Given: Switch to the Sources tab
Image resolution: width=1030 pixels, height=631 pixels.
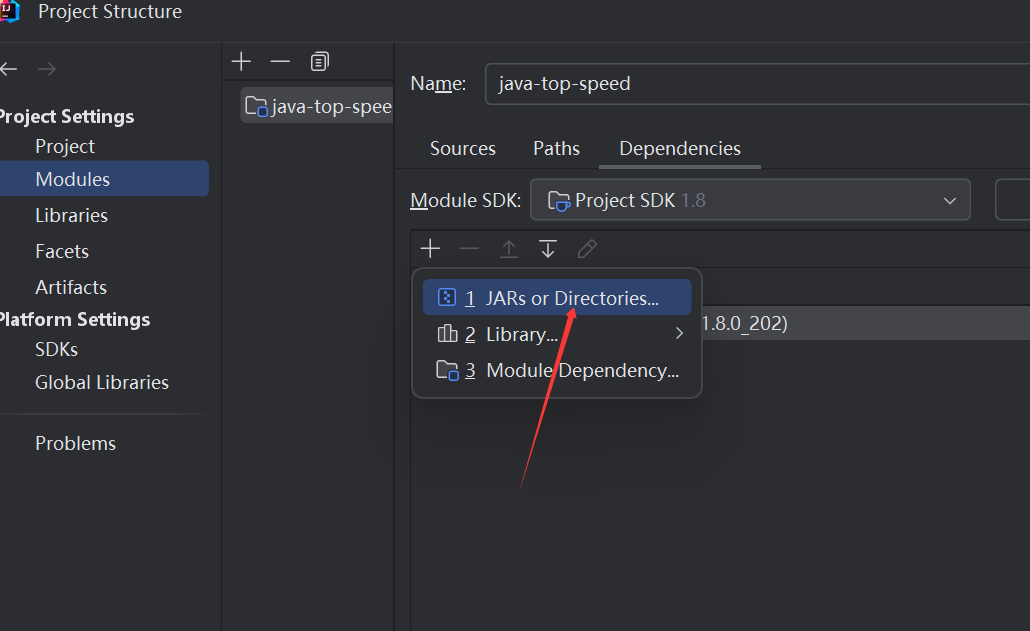Looking at the screenshot, I should click(x=462, y=148).
